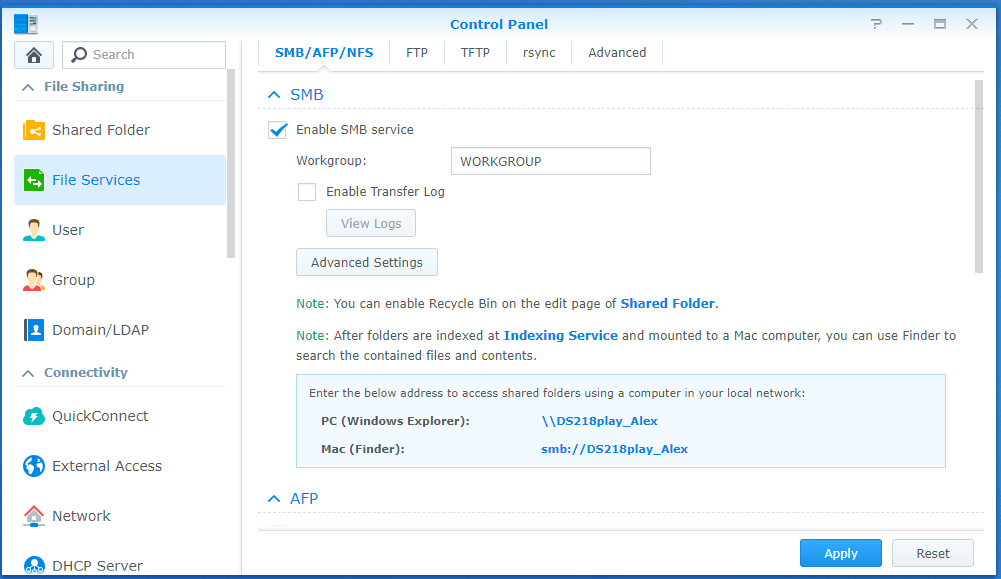Collapse the SMB section
This screenshot has height=579, width=1001.
point(274,95)
